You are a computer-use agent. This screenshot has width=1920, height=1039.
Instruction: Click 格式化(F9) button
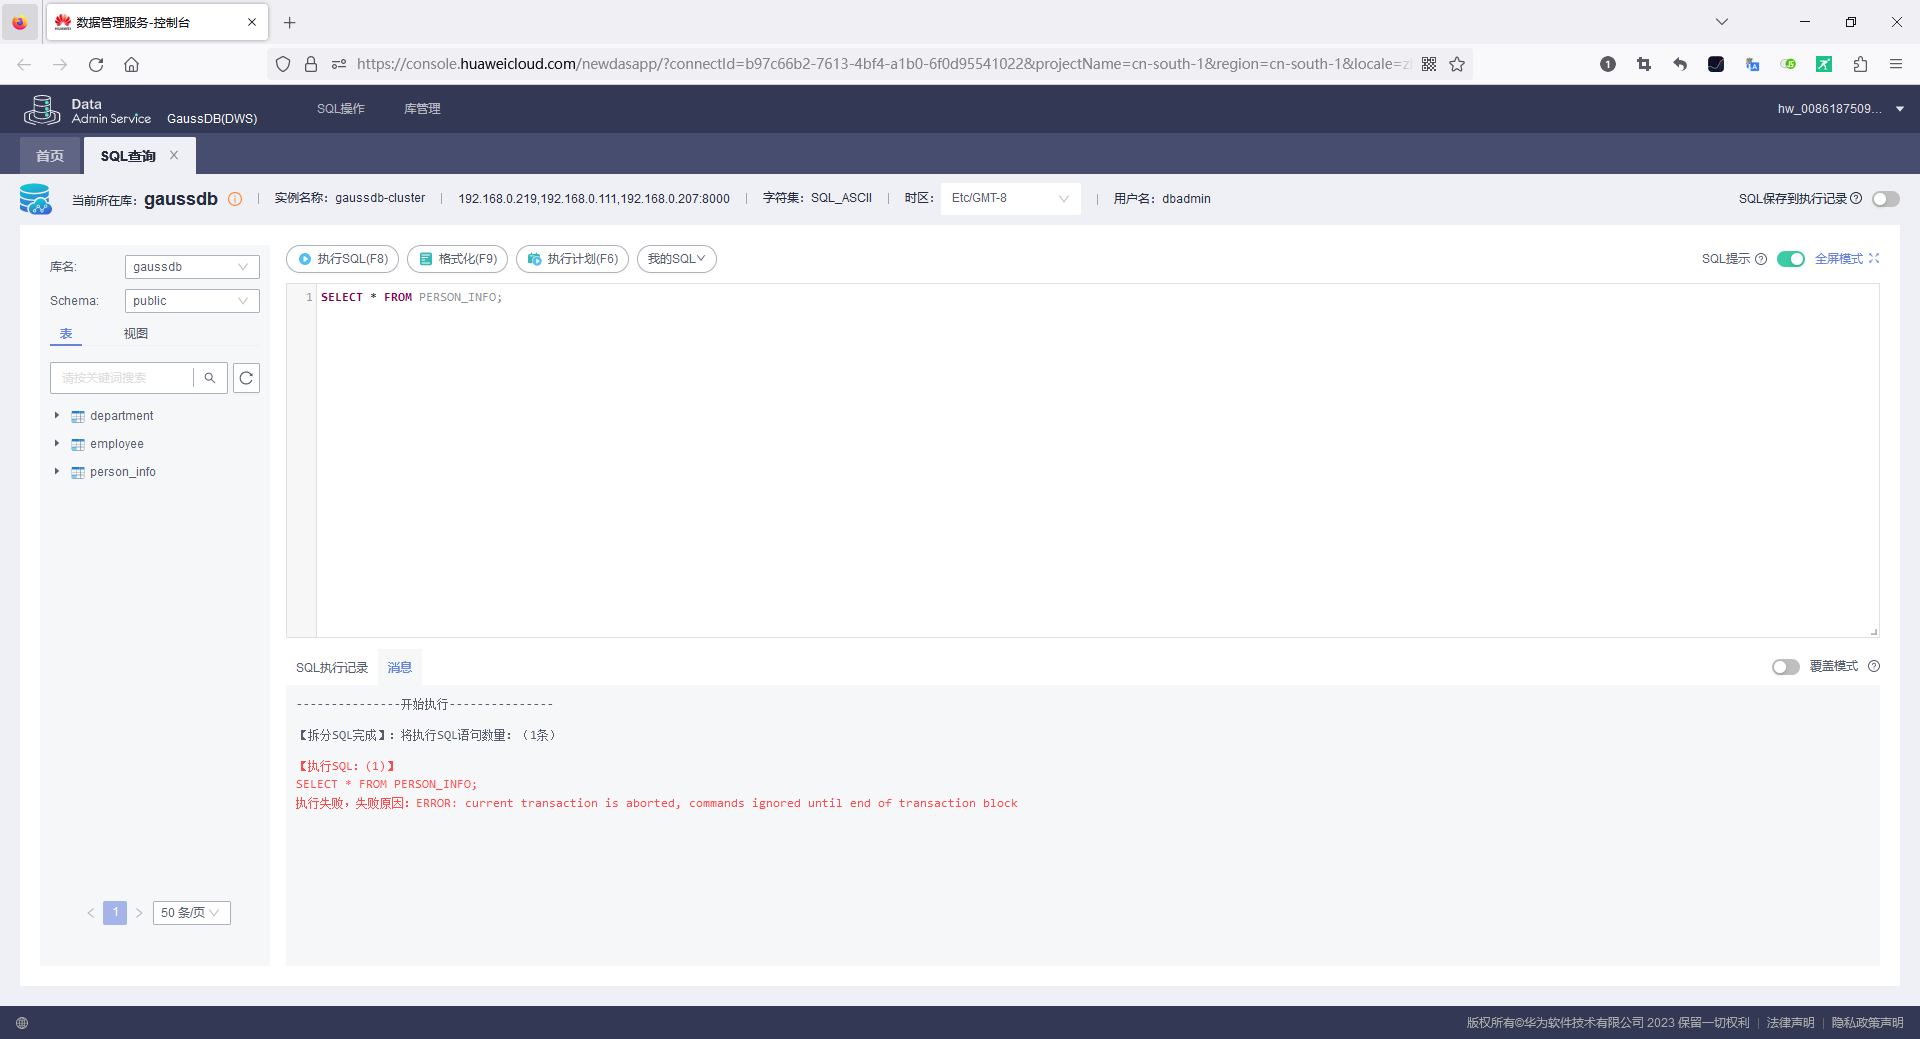point(458,259)
